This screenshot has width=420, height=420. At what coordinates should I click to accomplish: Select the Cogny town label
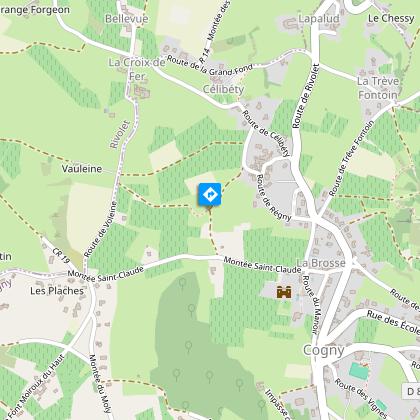point(324,350)
